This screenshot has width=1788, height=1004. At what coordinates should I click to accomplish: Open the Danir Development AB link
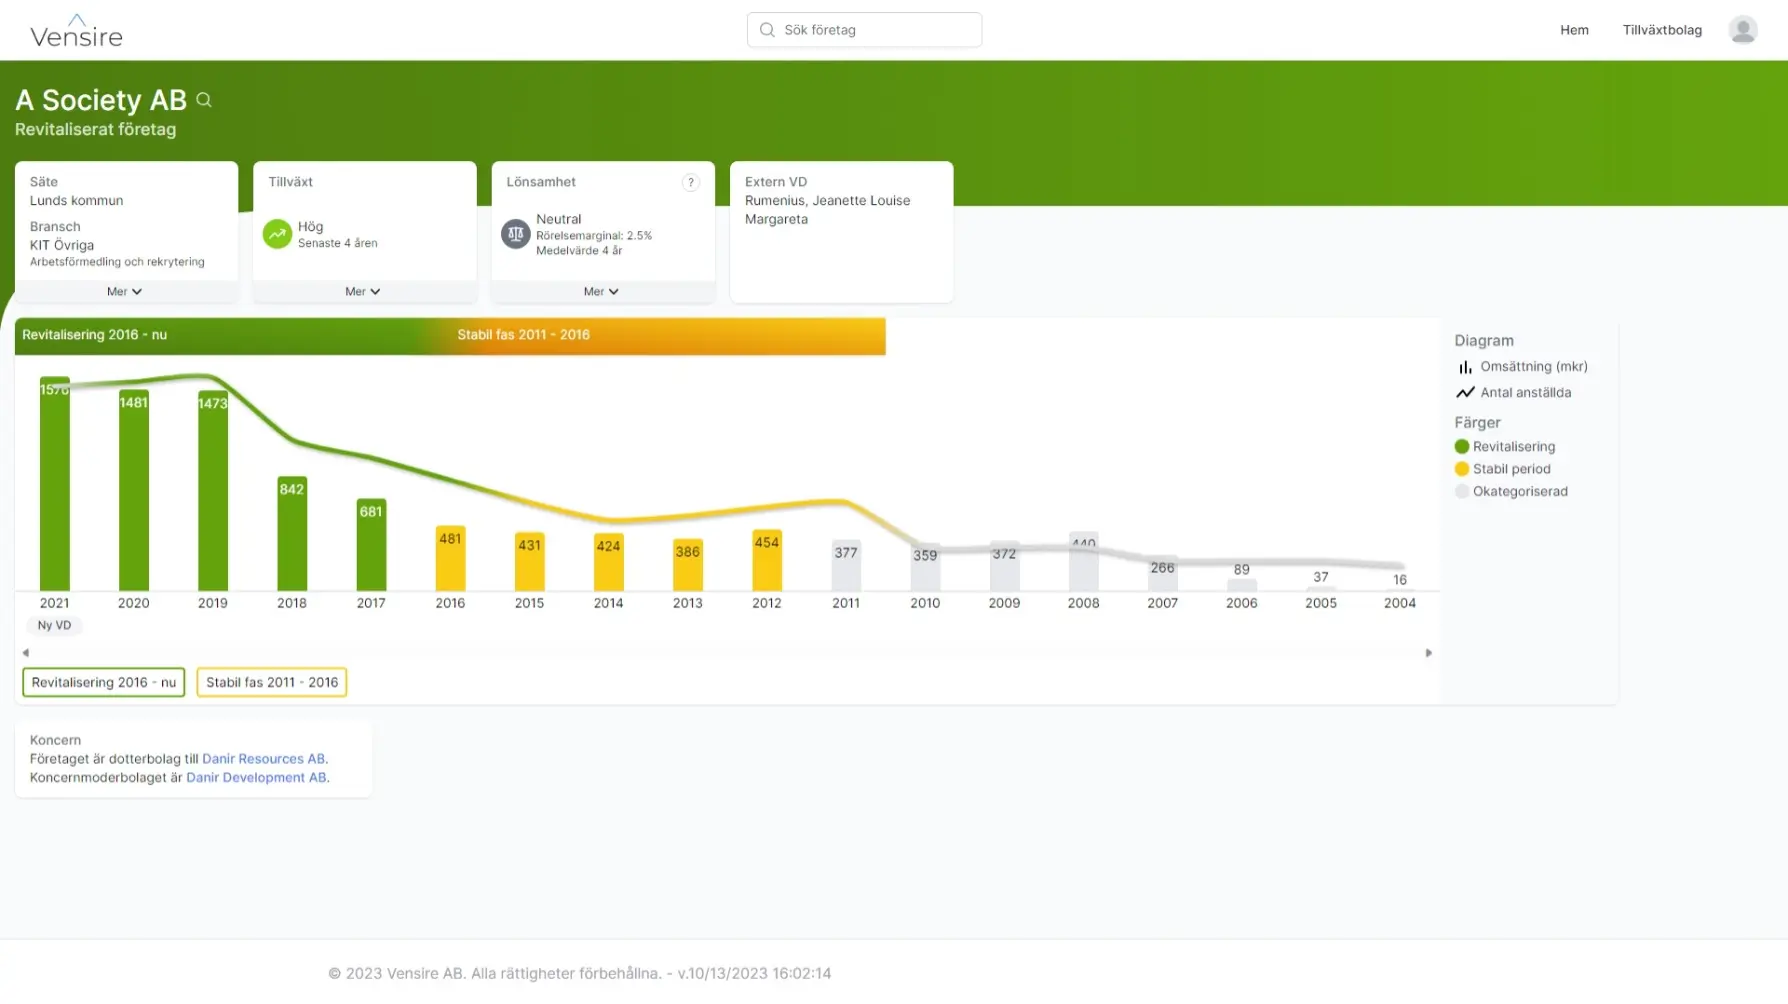[256, 778]
